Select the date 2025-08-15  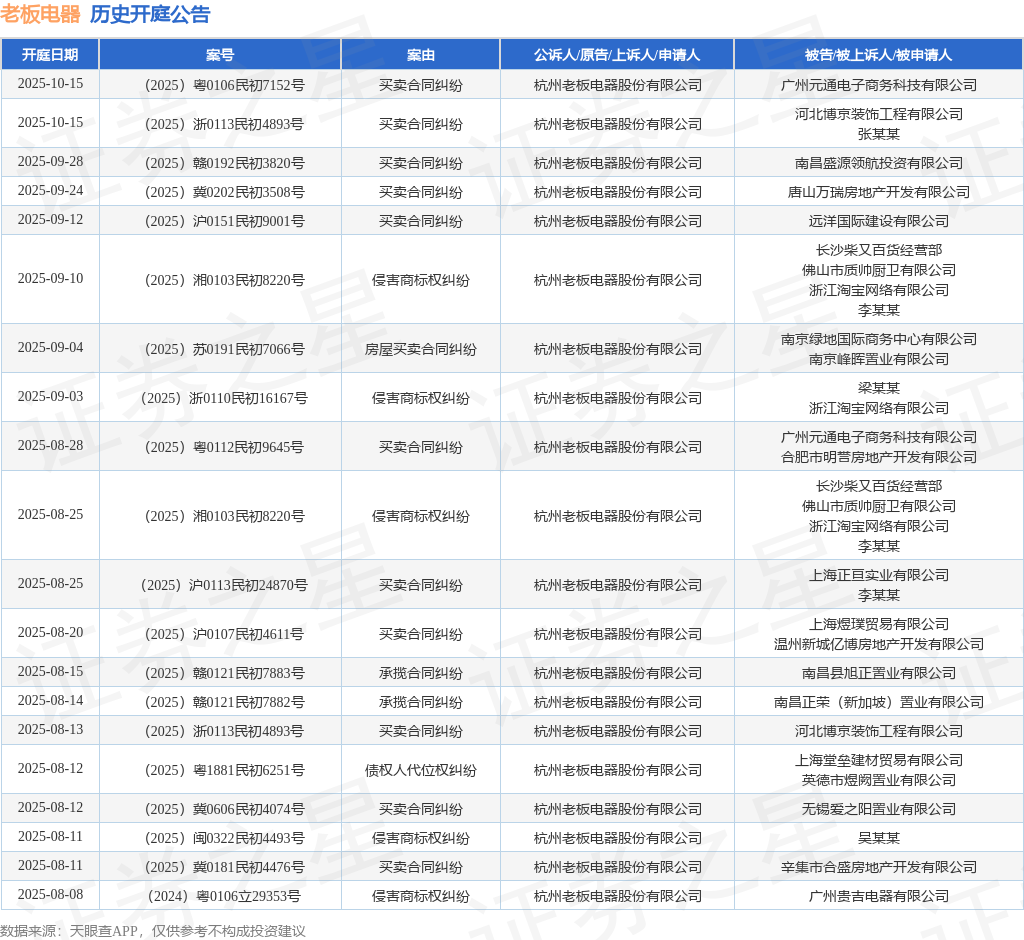50,672
